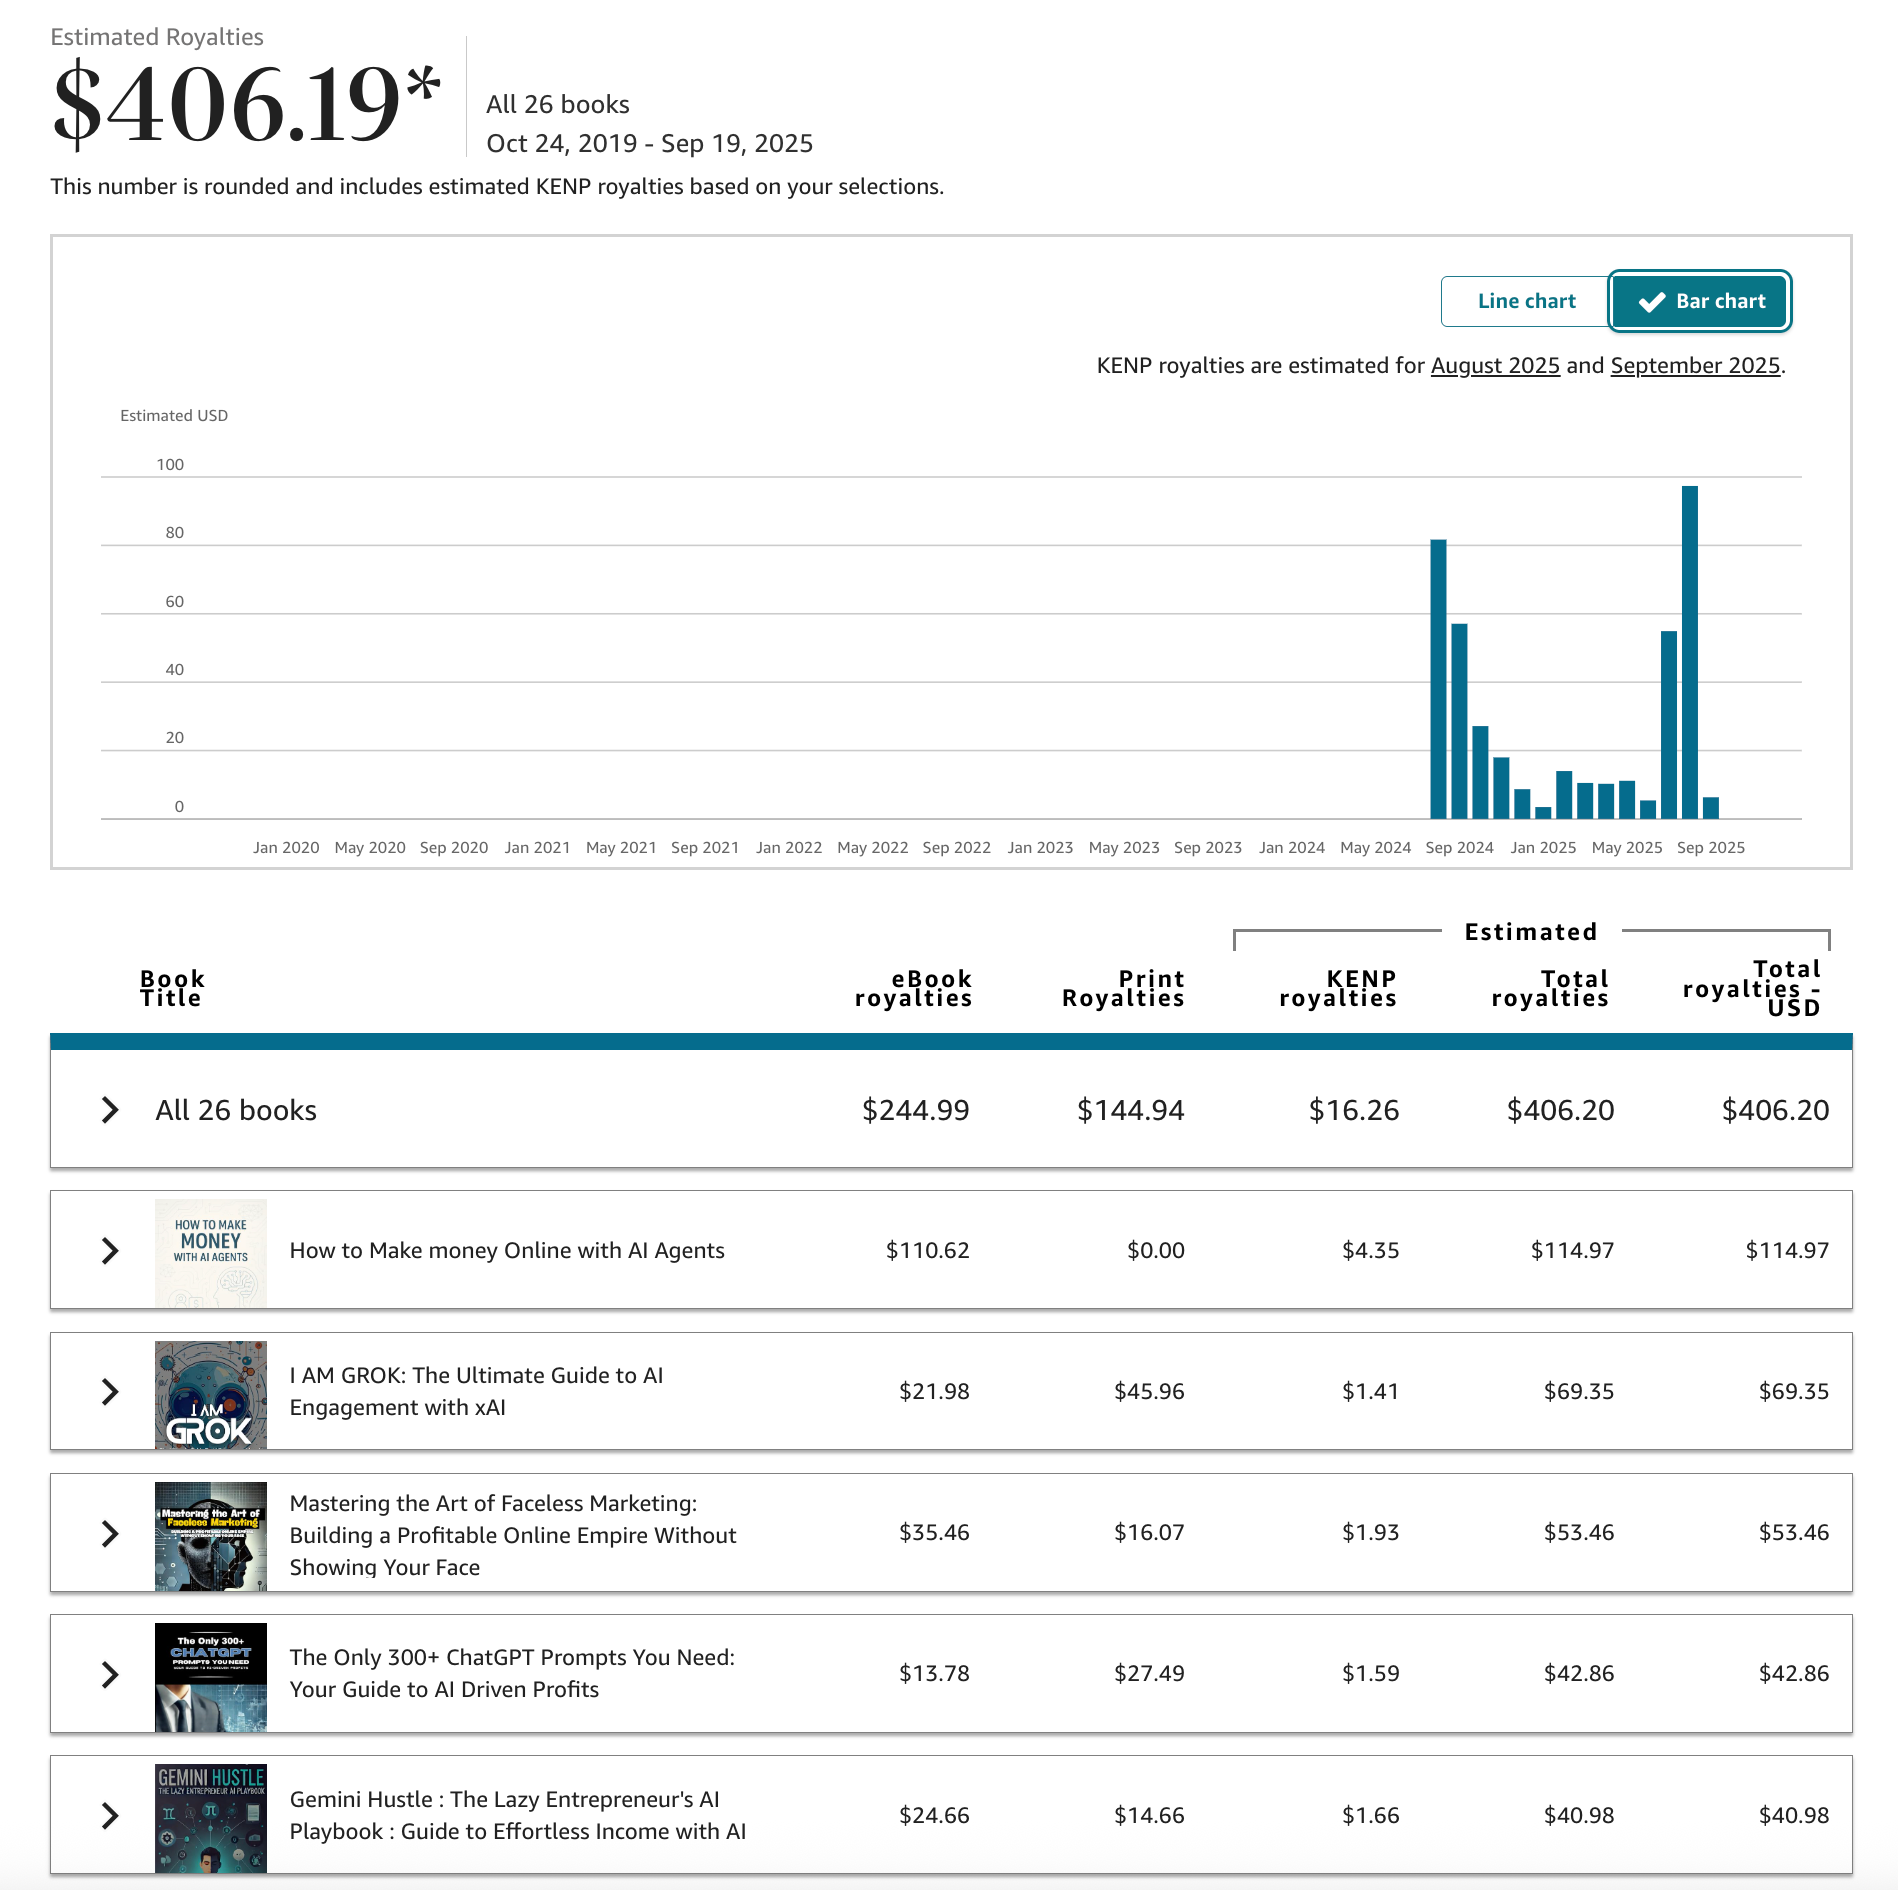1898x1890 pixels.
Task: Expand How to Make money Online row
Action: pyautogui.click(x=110, y=1251)
